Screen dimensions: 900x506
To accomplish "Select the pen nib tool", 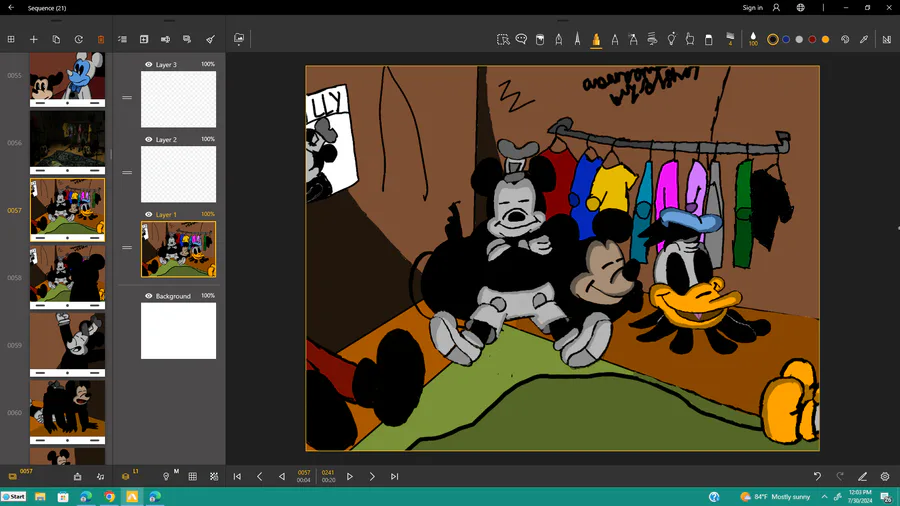I will coord(558,40).
